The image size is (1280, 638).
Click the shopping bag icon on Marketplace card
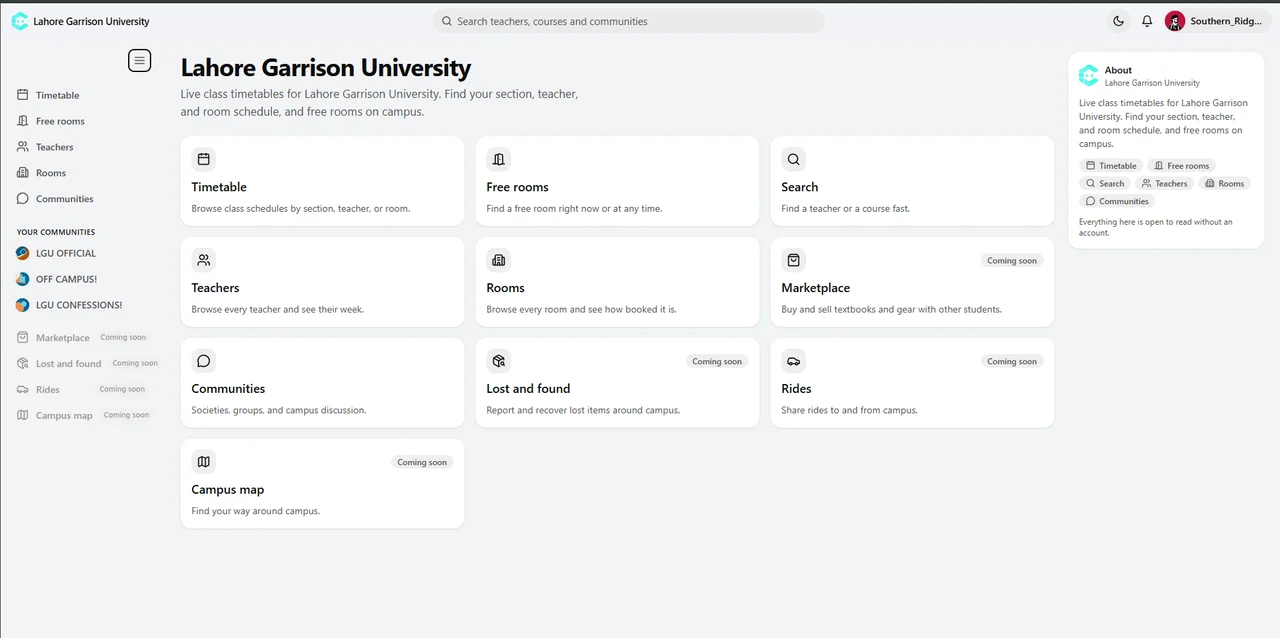point(794,260)
